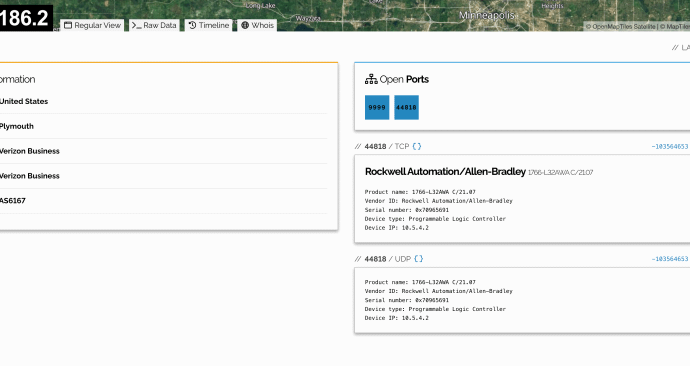Viewport: 690px width, 366px height.
Task: Click the Plymouth city value
Action: click(16, 126)
